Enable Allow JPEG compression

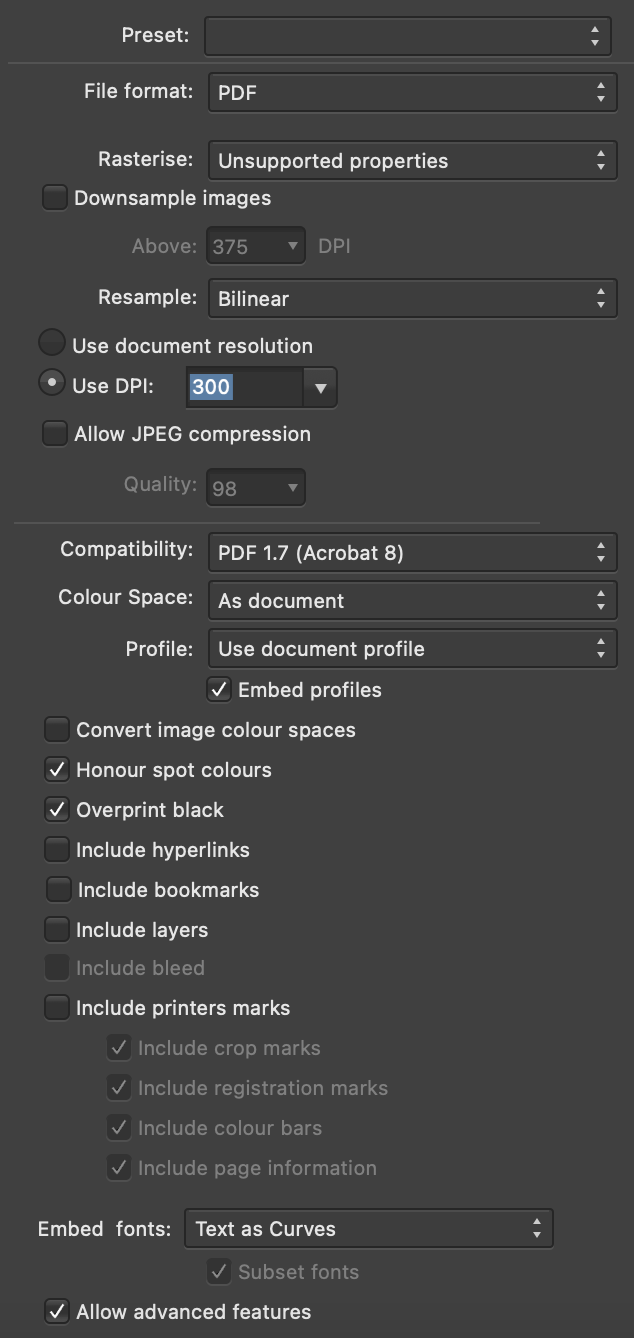click(x=55, y=433)
